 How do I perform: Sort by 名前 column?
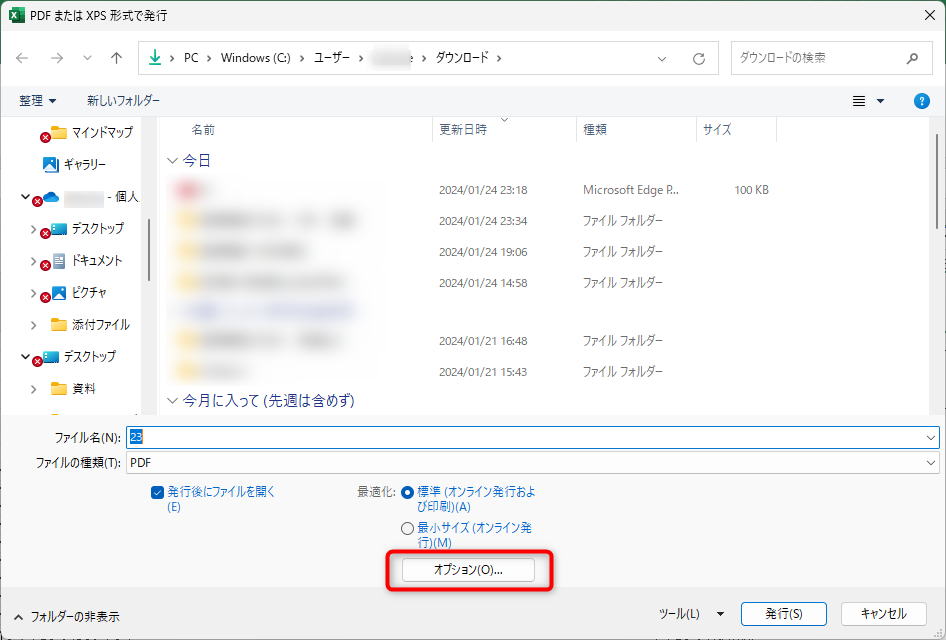203,130
